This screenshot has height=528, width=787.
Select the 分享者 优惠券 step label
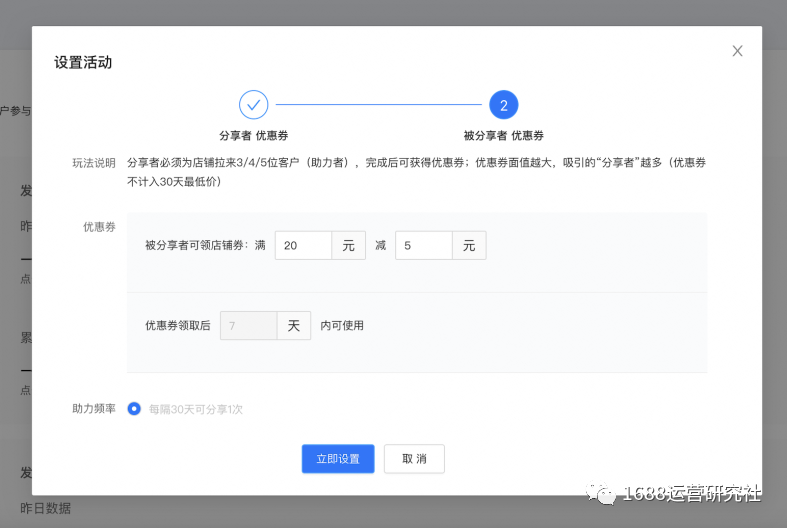pyautogui.click(x=253, y=136)
